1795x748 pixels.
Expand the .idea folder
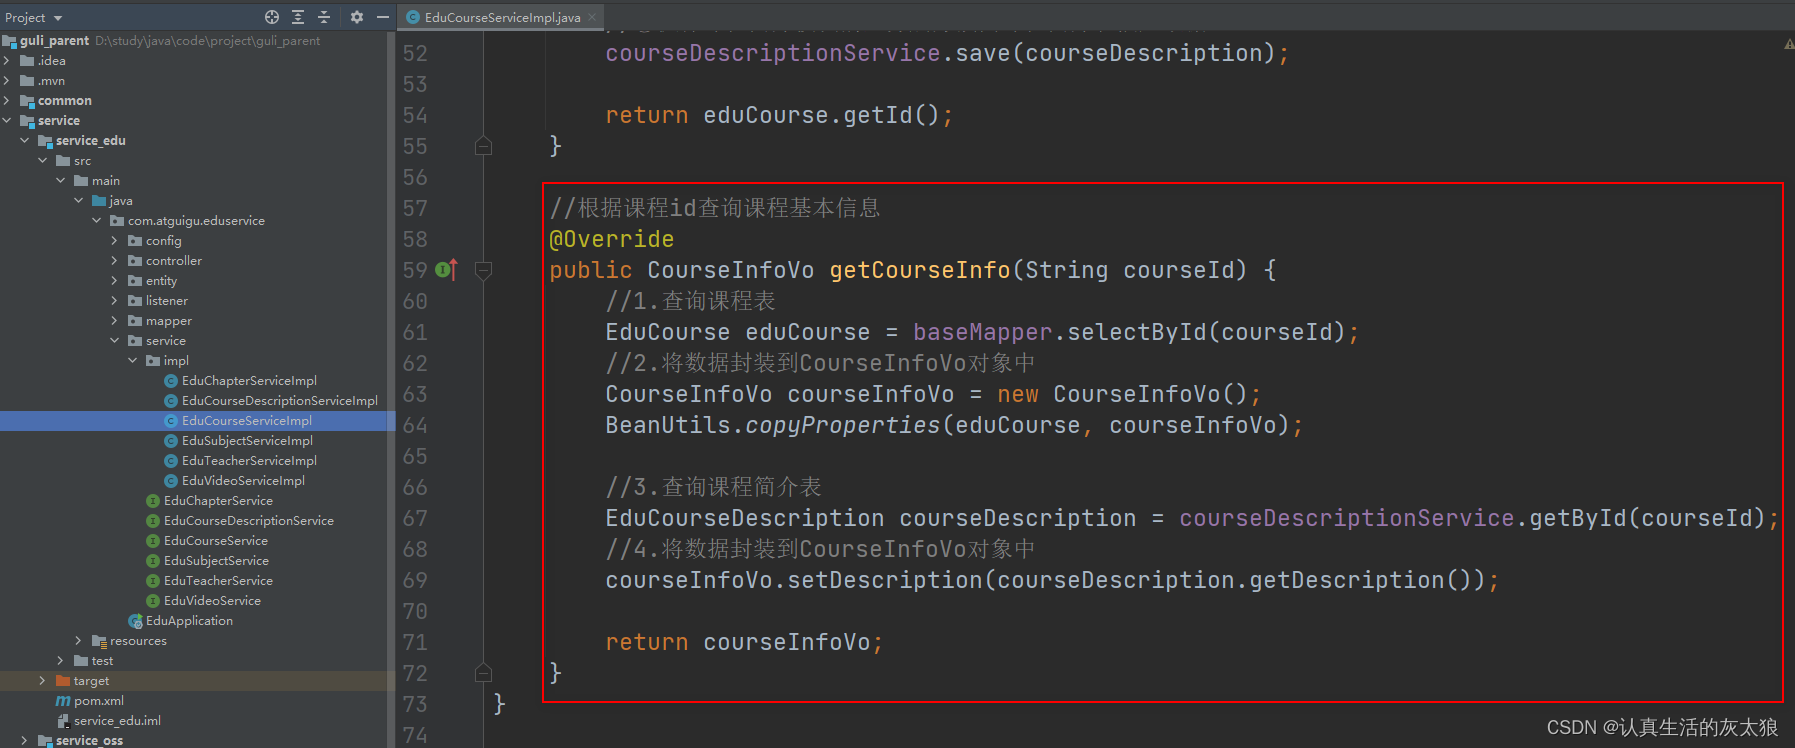8,61
